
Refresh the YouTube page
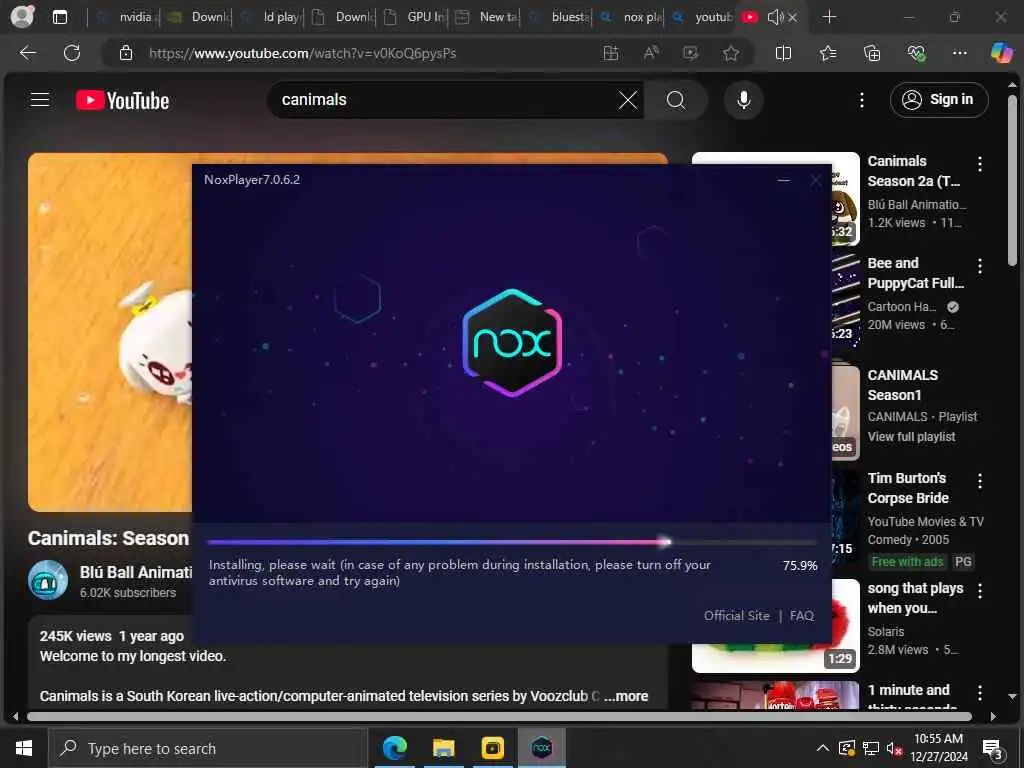click(72, 53)
